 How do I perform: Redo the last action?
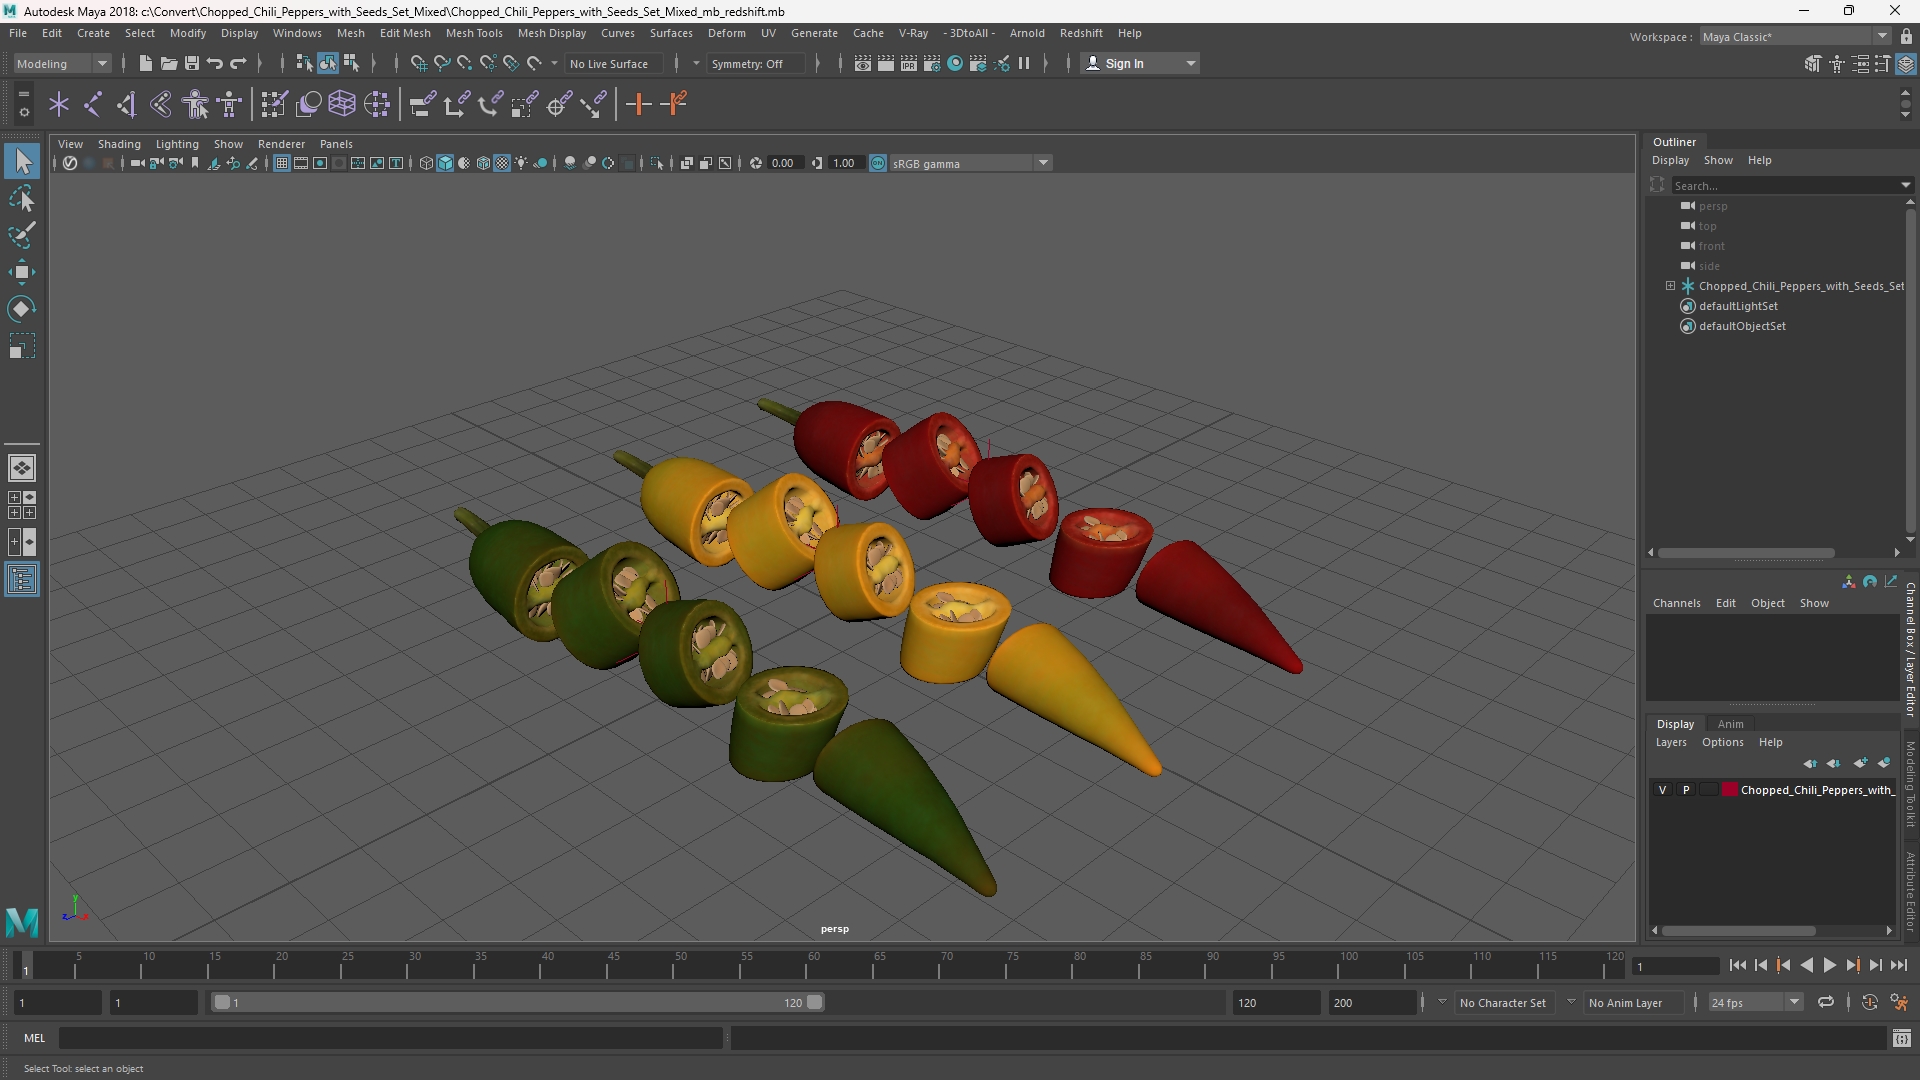pos(238,63)
